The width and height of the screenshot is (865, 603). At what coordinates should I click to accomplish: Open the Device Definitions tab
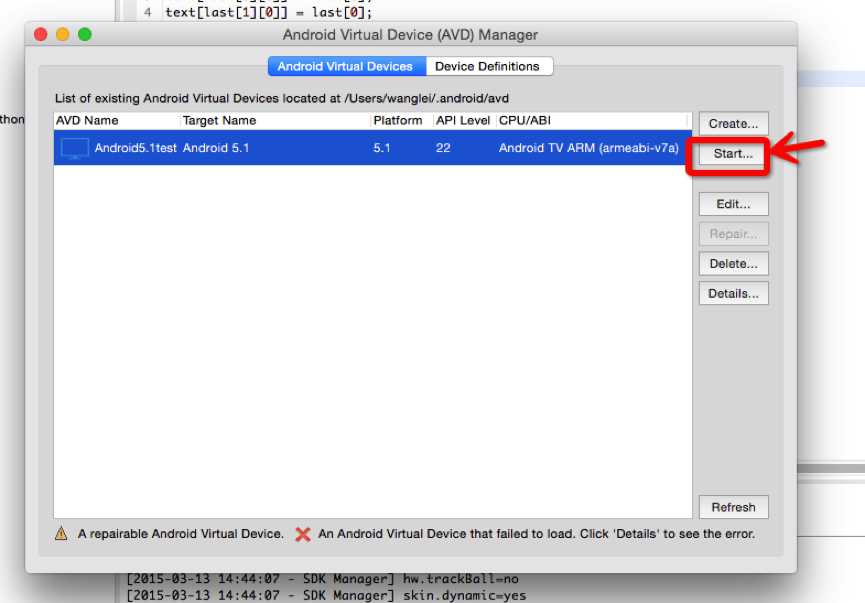pos(488,66)
